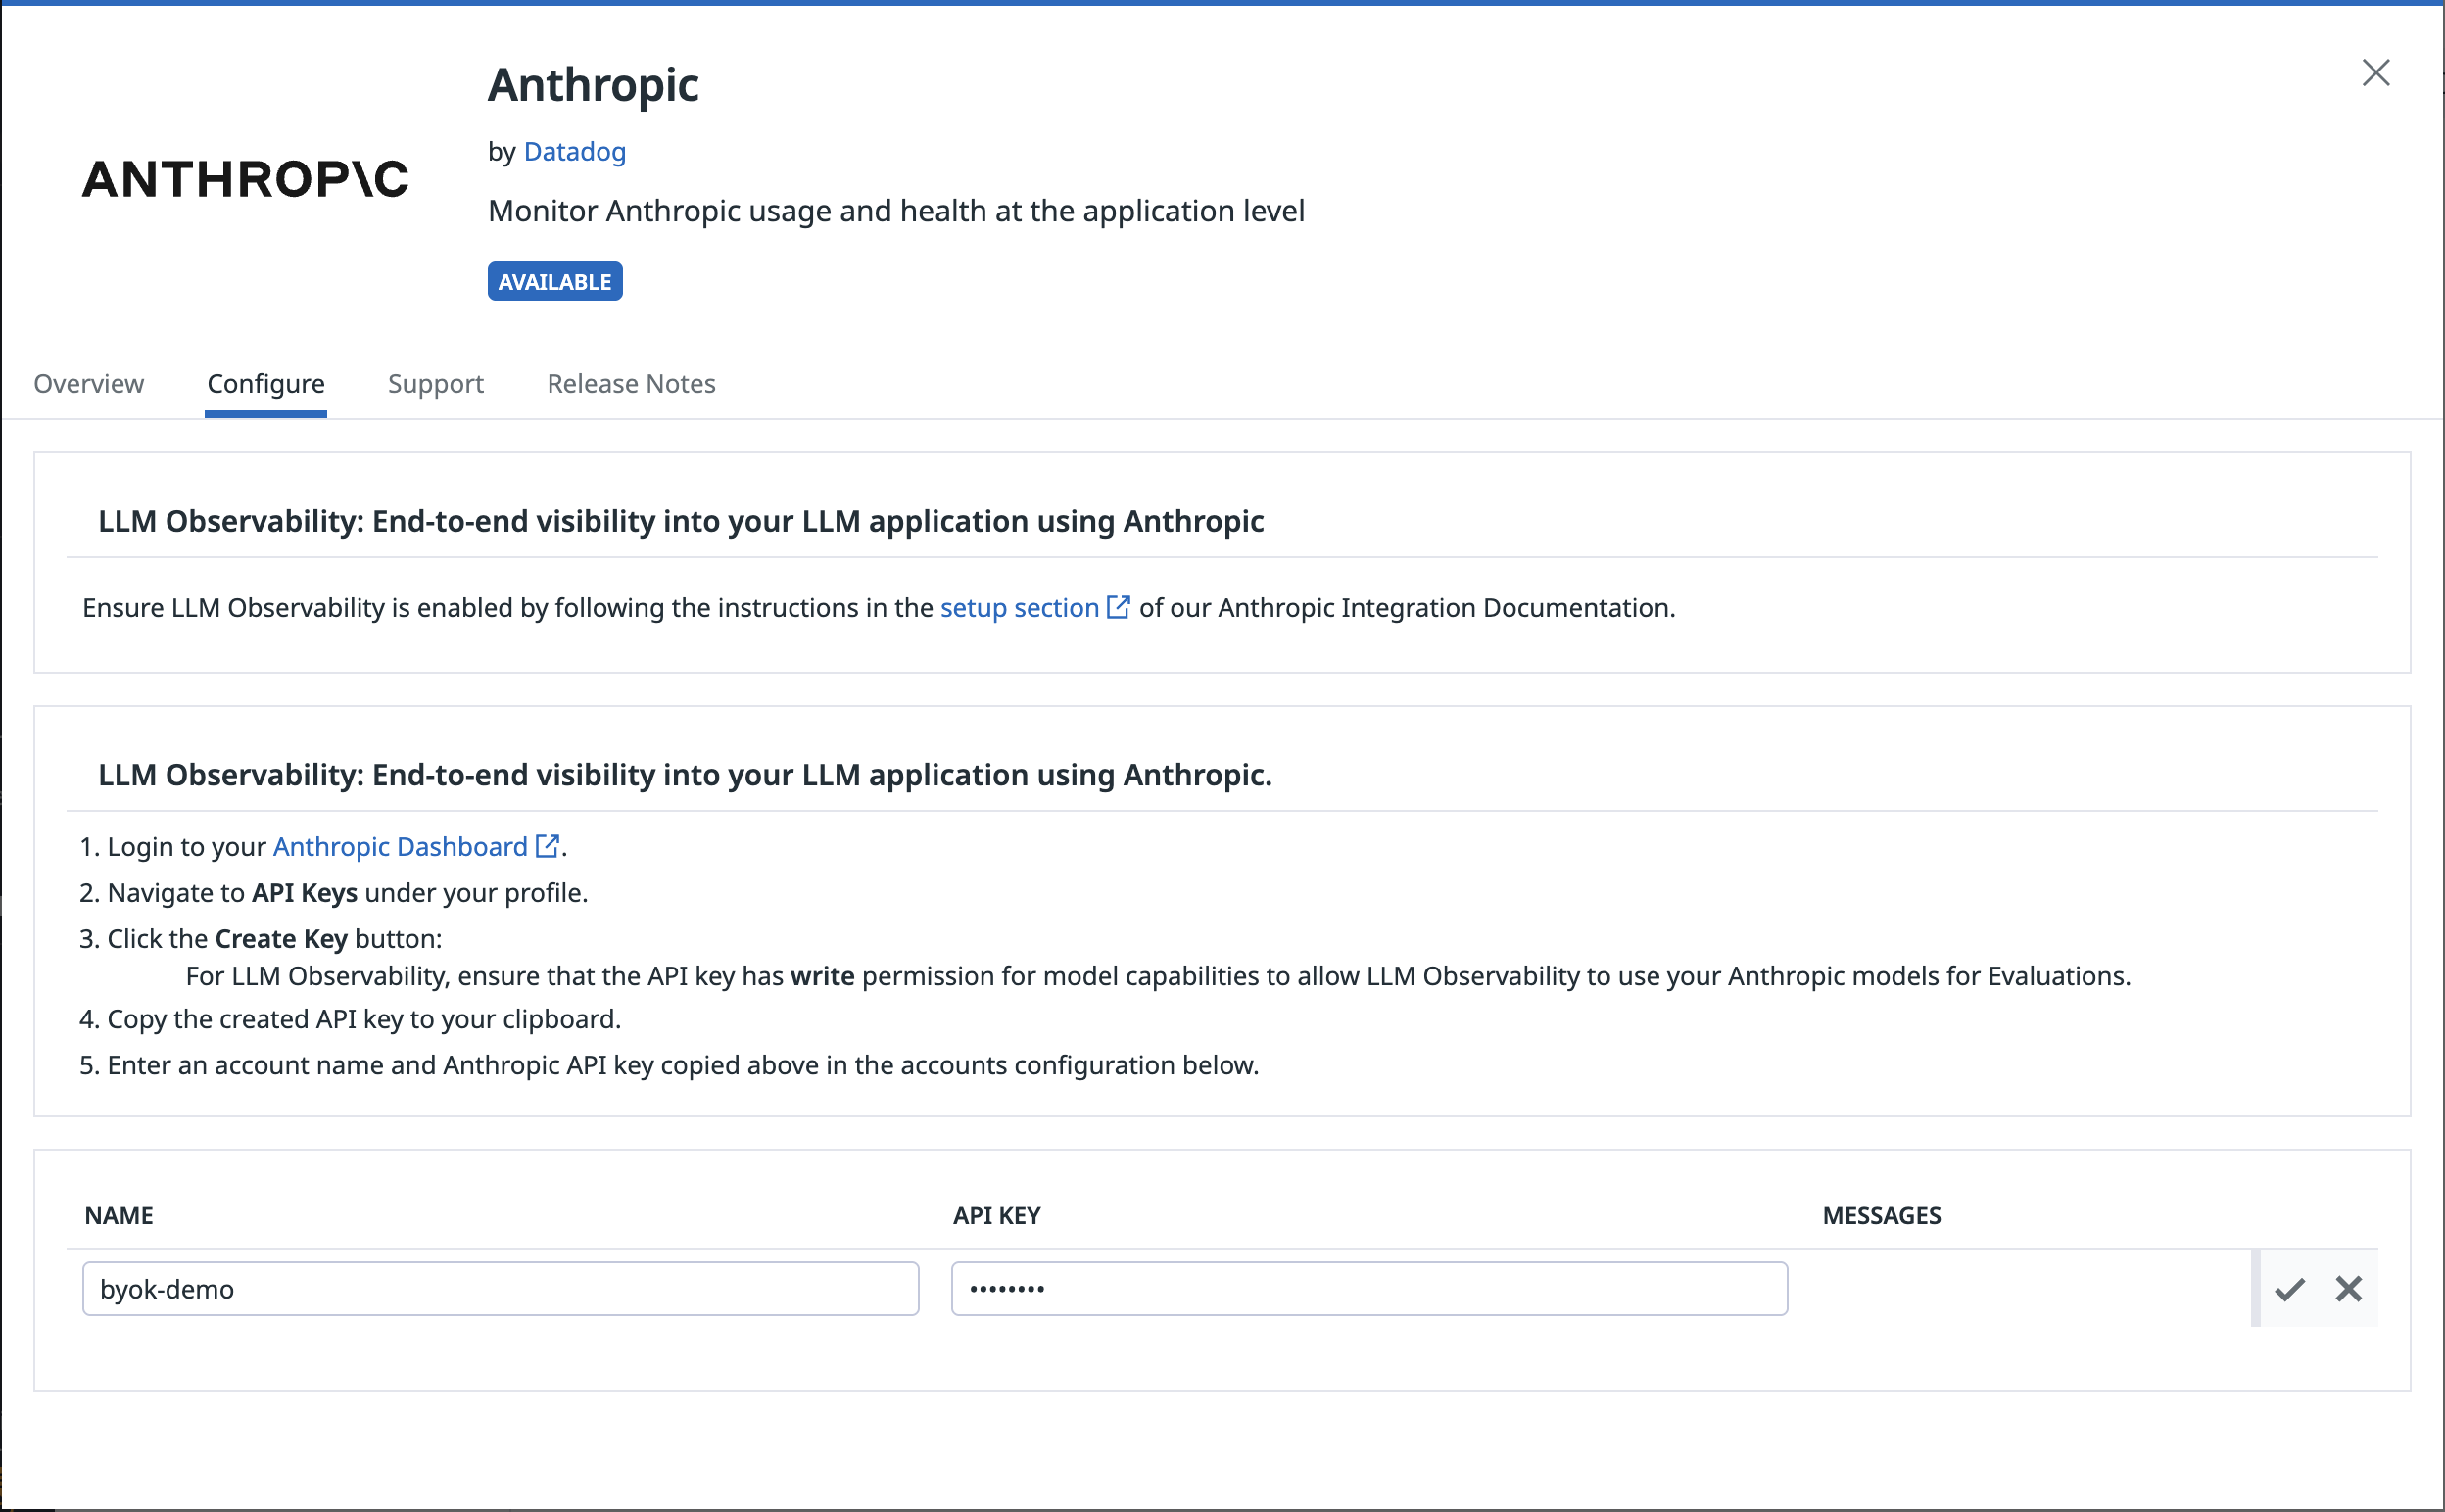Save the account row with the checkmark icon
The image size is (2445, 1512).
pos(2289,1289)
